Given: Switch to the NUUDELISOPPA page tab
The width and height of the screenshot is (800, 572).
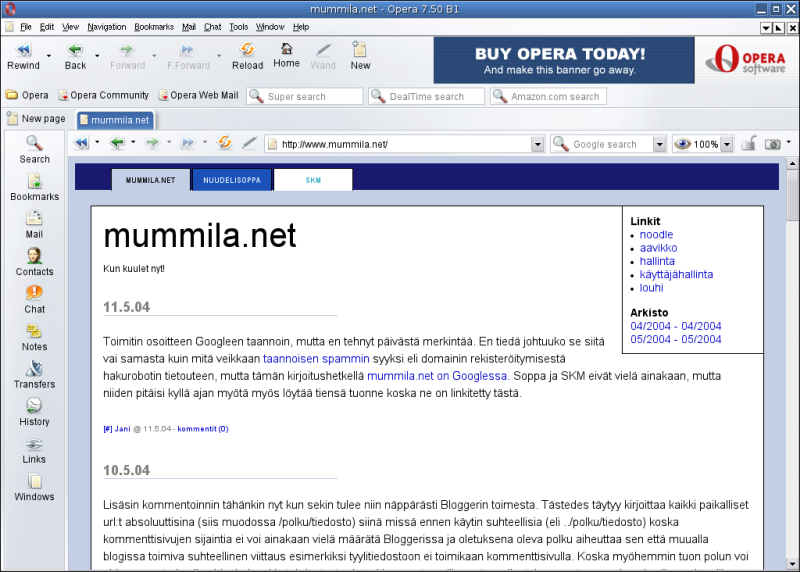Looking at the screenshot, I should [232, 180].
